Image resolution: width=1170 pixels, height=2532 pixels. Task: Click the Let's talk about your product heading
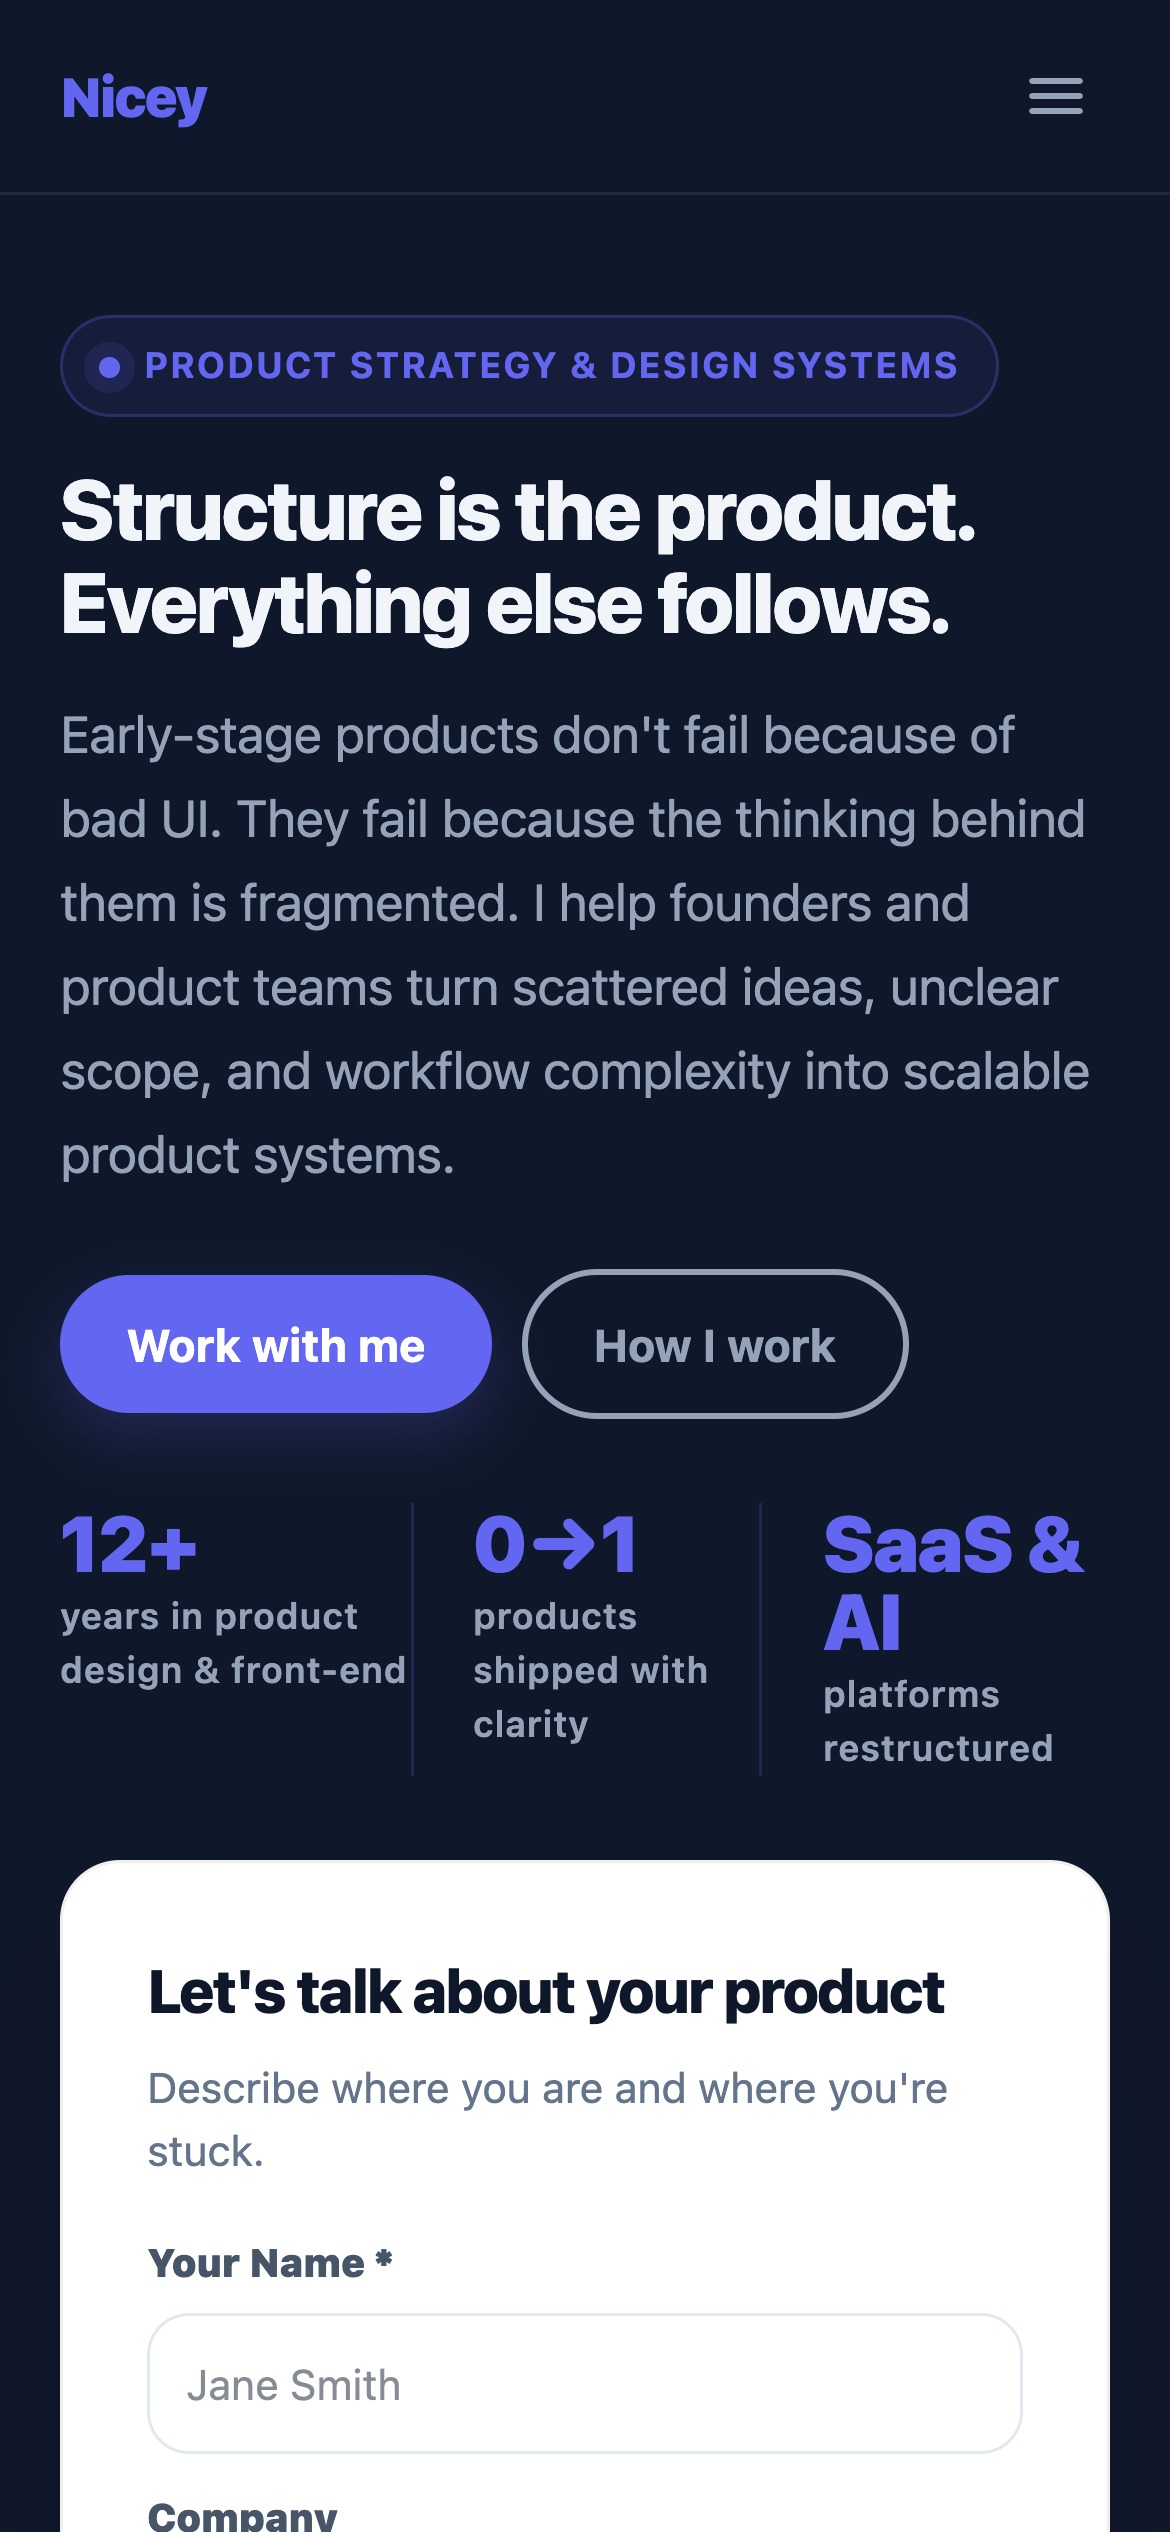tap(547, 1993)
